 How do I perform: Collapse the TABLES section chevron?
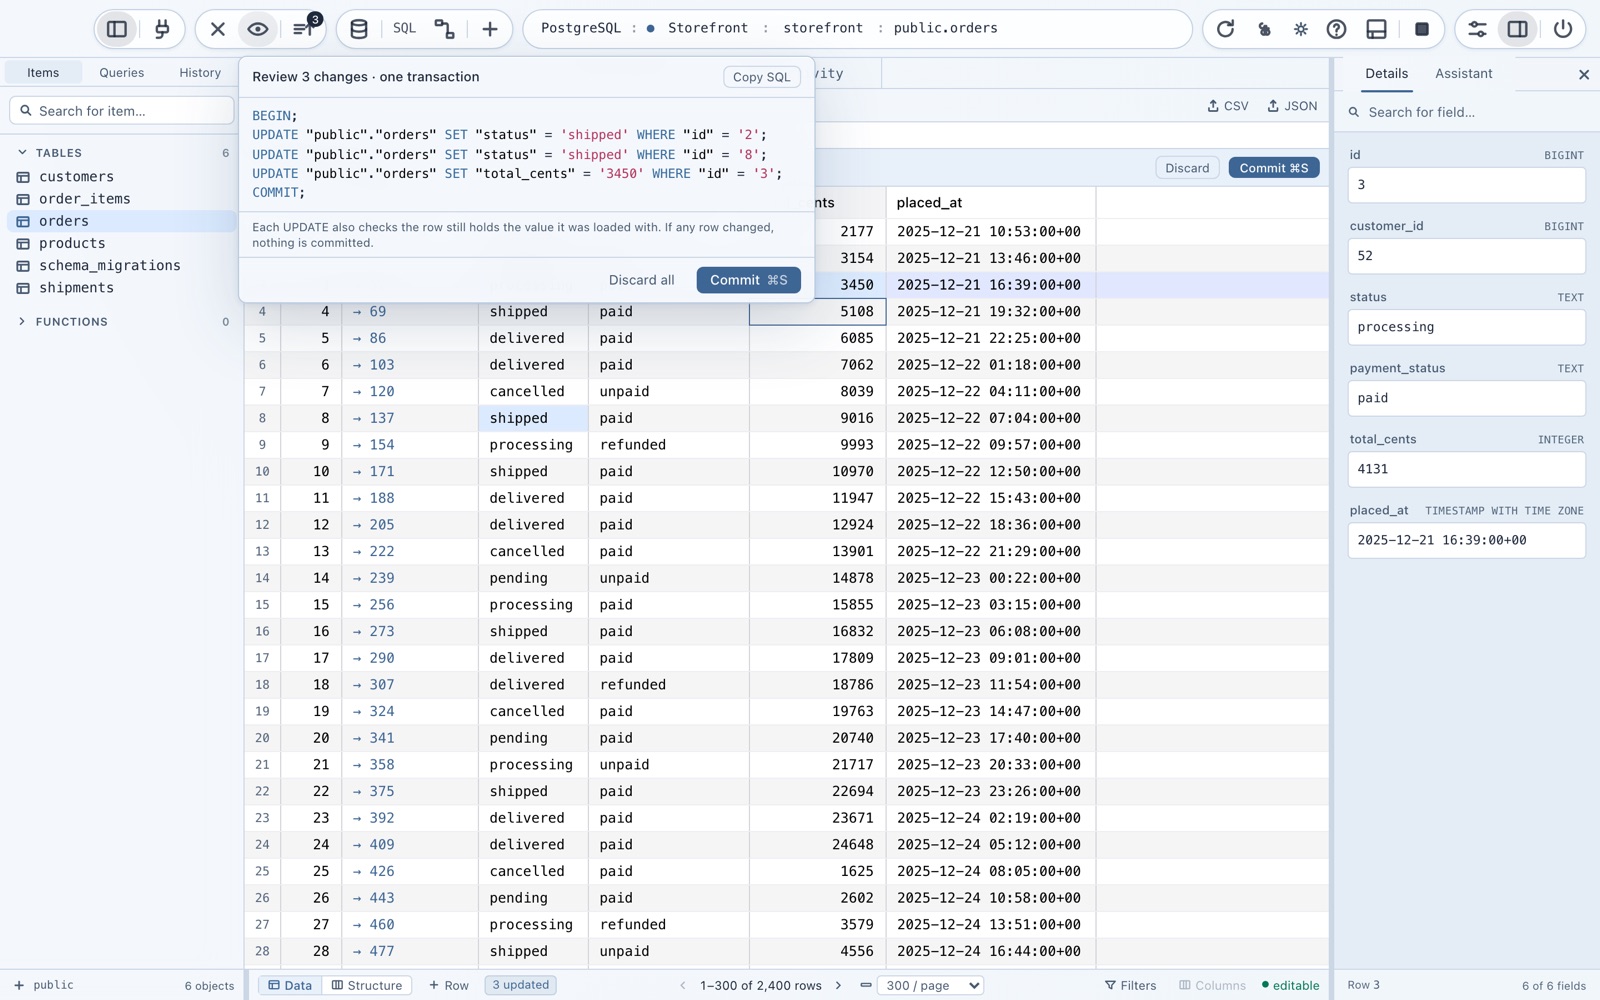(x=22, y=153)
